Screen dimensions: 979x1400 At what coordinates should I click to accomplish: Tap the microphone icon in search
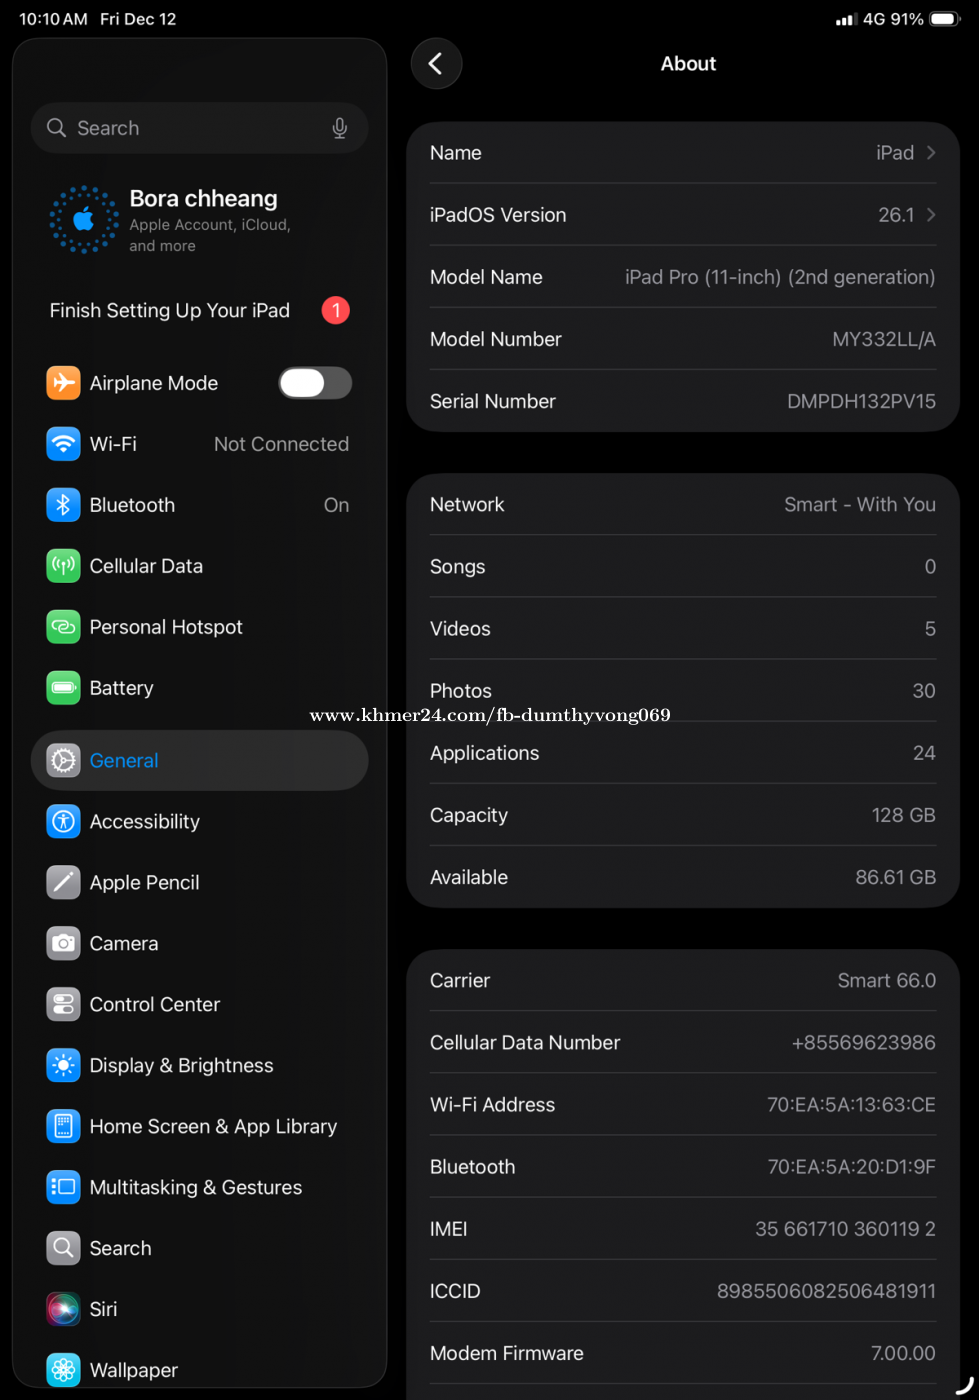[x=340, y=128]
